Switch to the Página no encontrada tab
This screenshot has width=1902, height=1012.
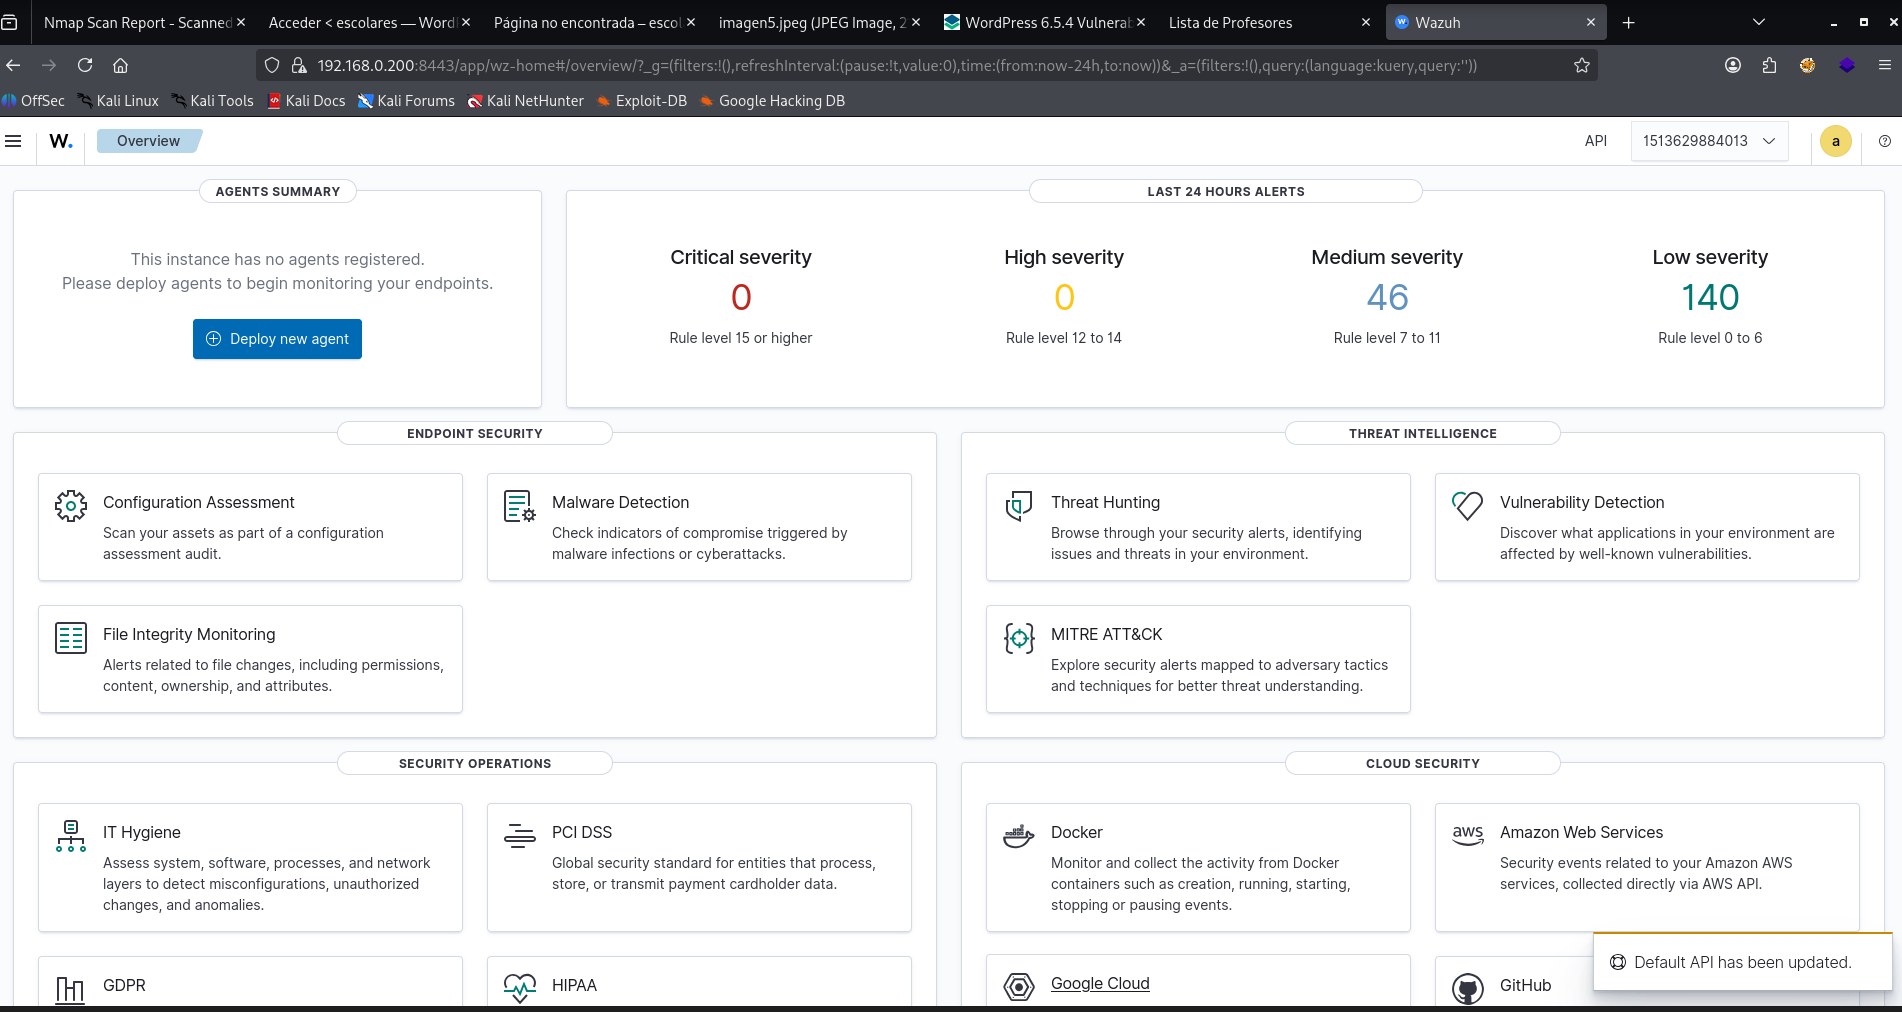tap(587, 22)
